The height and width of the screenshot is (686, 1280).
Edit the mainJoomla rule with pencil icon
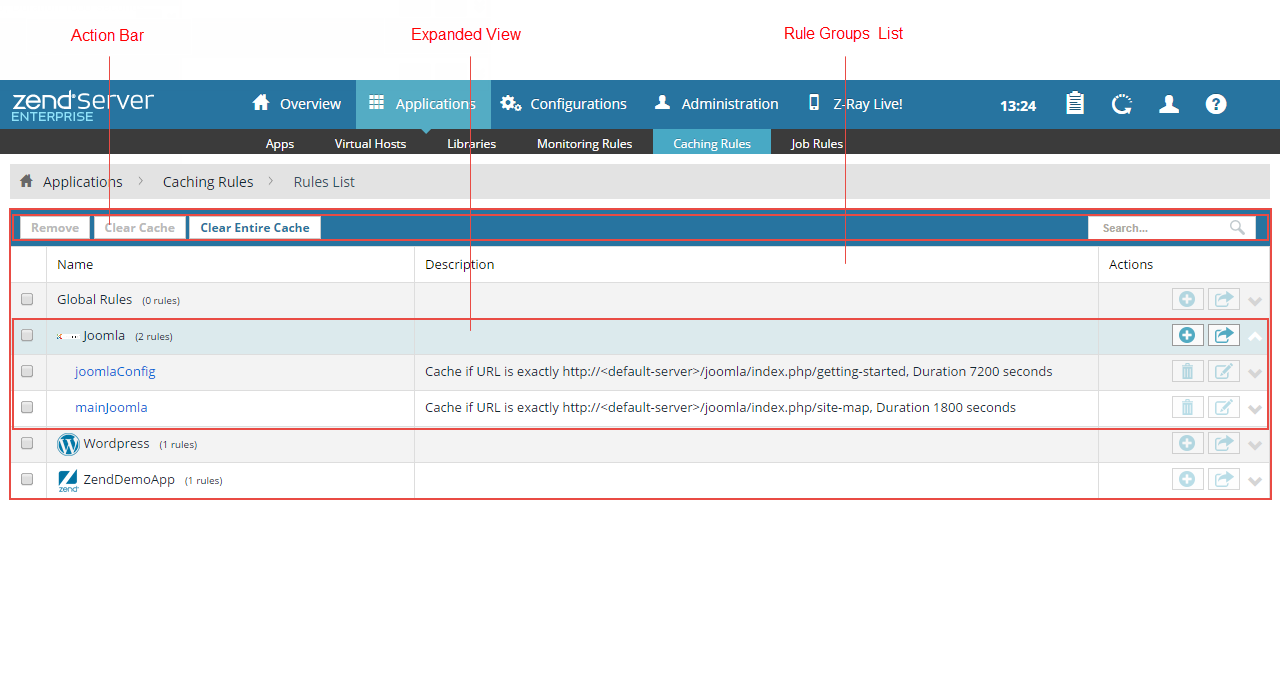point(1224,408)
